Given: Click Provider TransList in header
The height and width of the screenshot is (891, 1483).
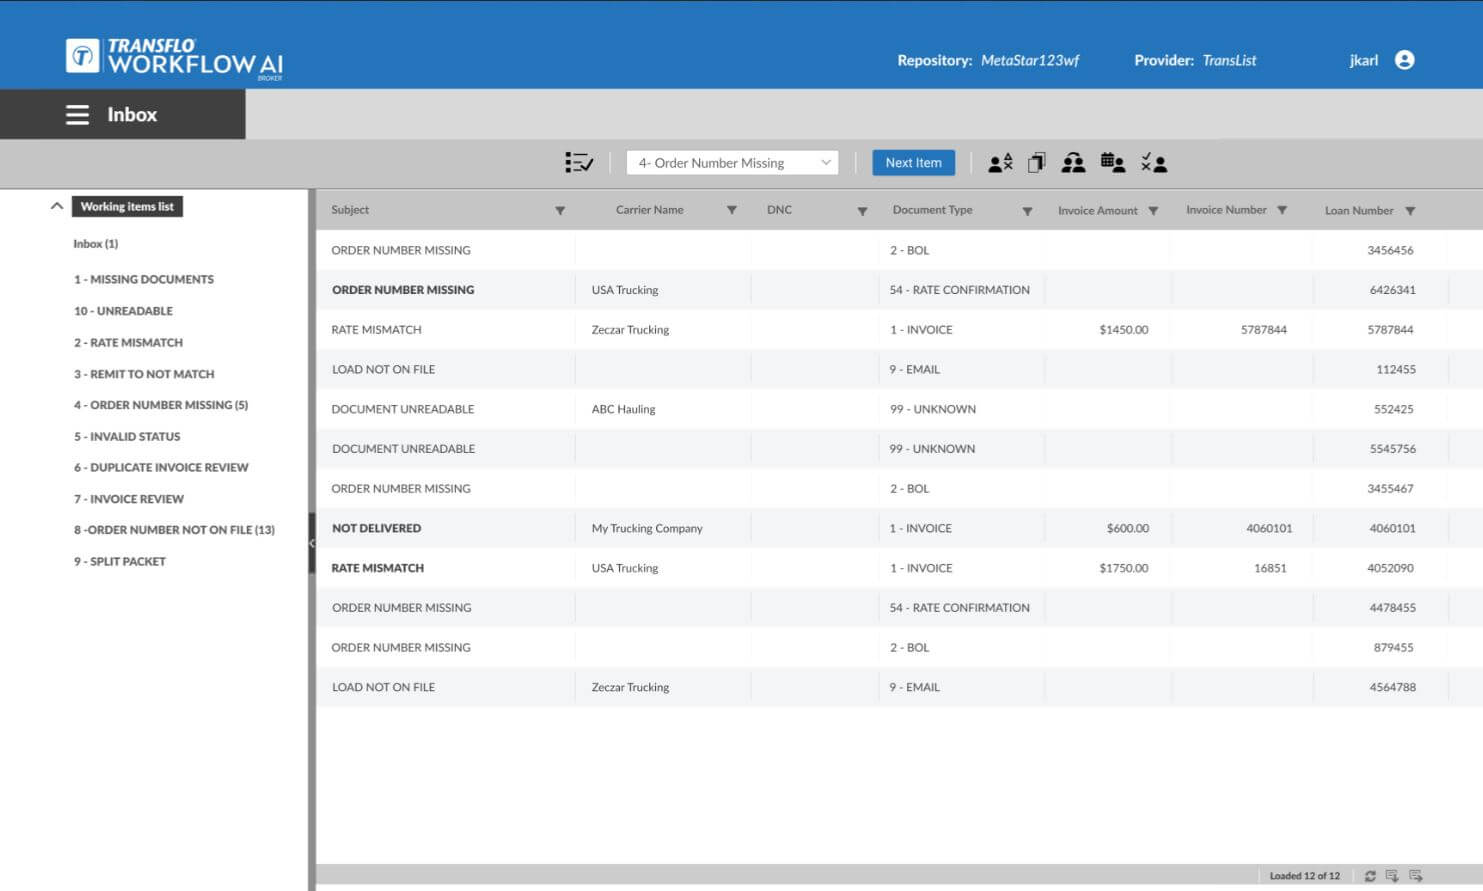Looking at the screenshot, I should pos(1195,60).
